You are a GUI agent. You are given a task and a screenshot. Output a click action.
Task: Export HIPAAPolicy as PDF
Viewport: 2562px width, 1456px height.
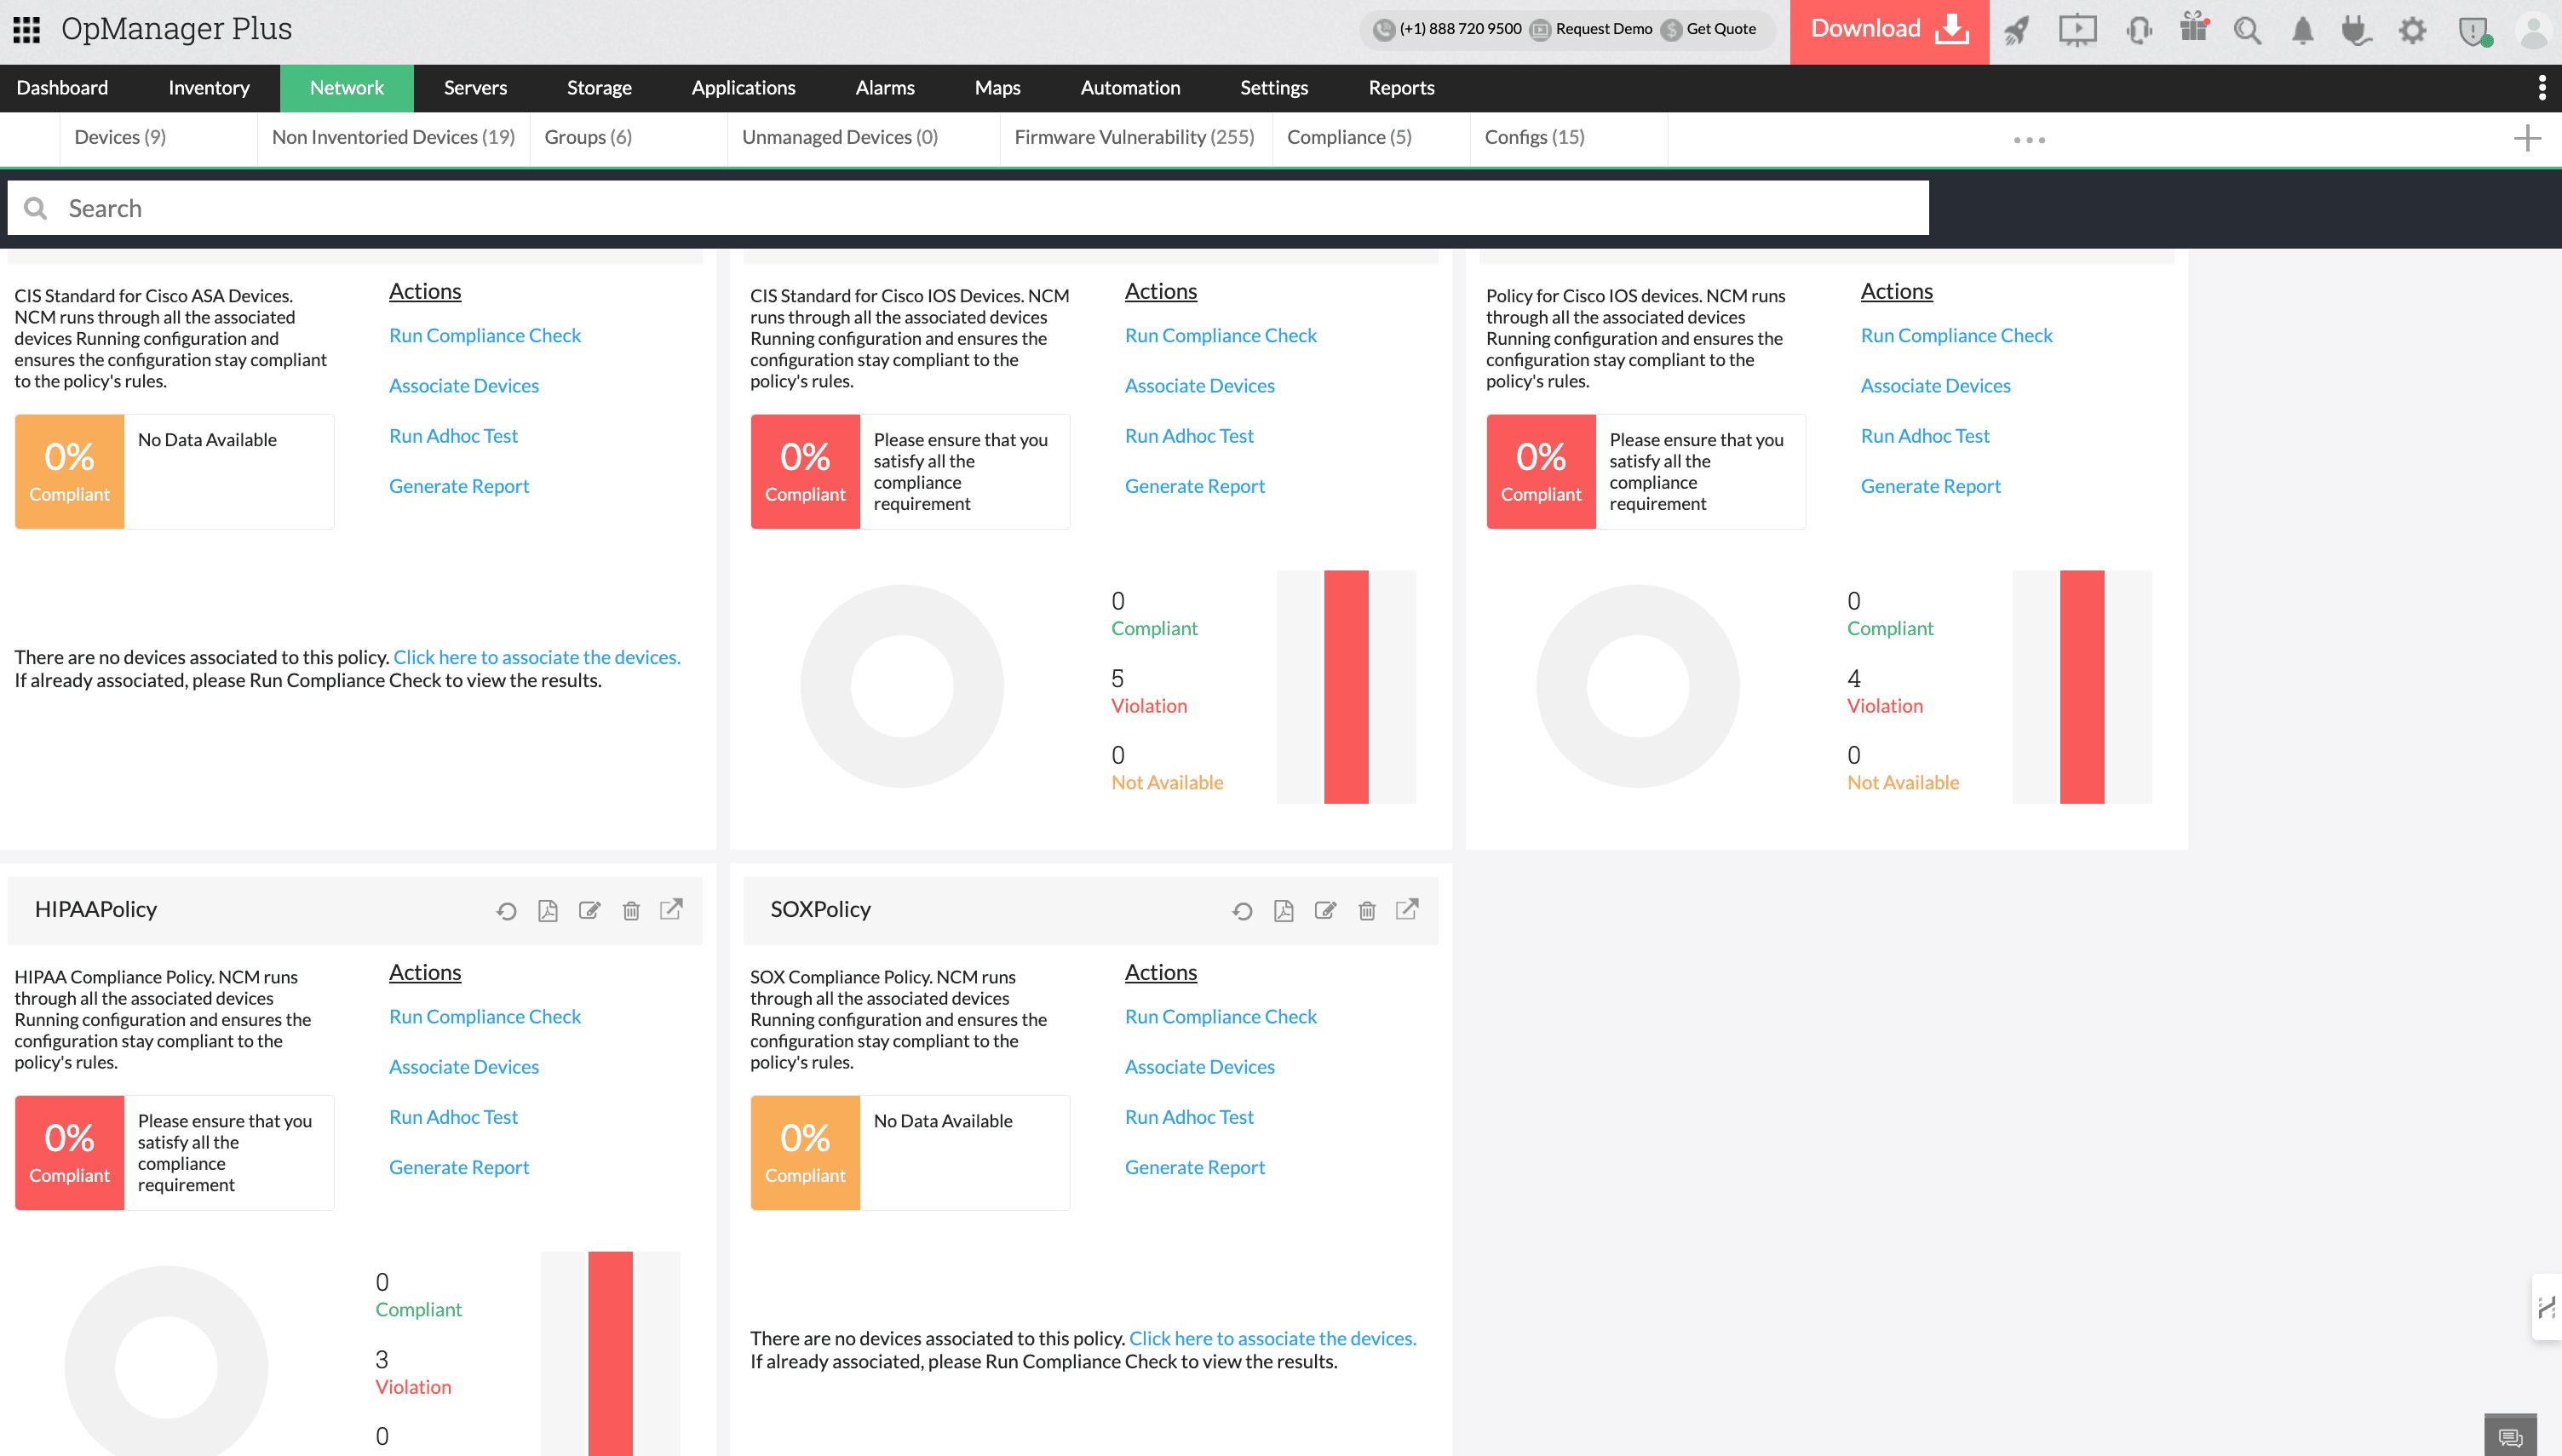coord(548,911)
